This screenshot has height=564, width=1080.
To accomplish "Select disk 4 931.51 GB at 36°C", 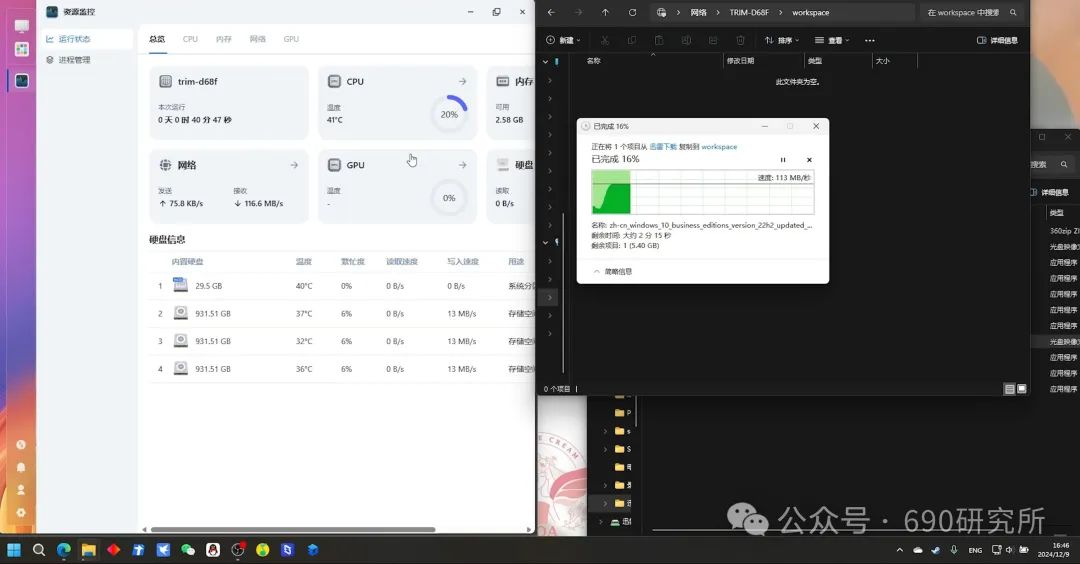I will pyautogui.click(x=342, y=369).
